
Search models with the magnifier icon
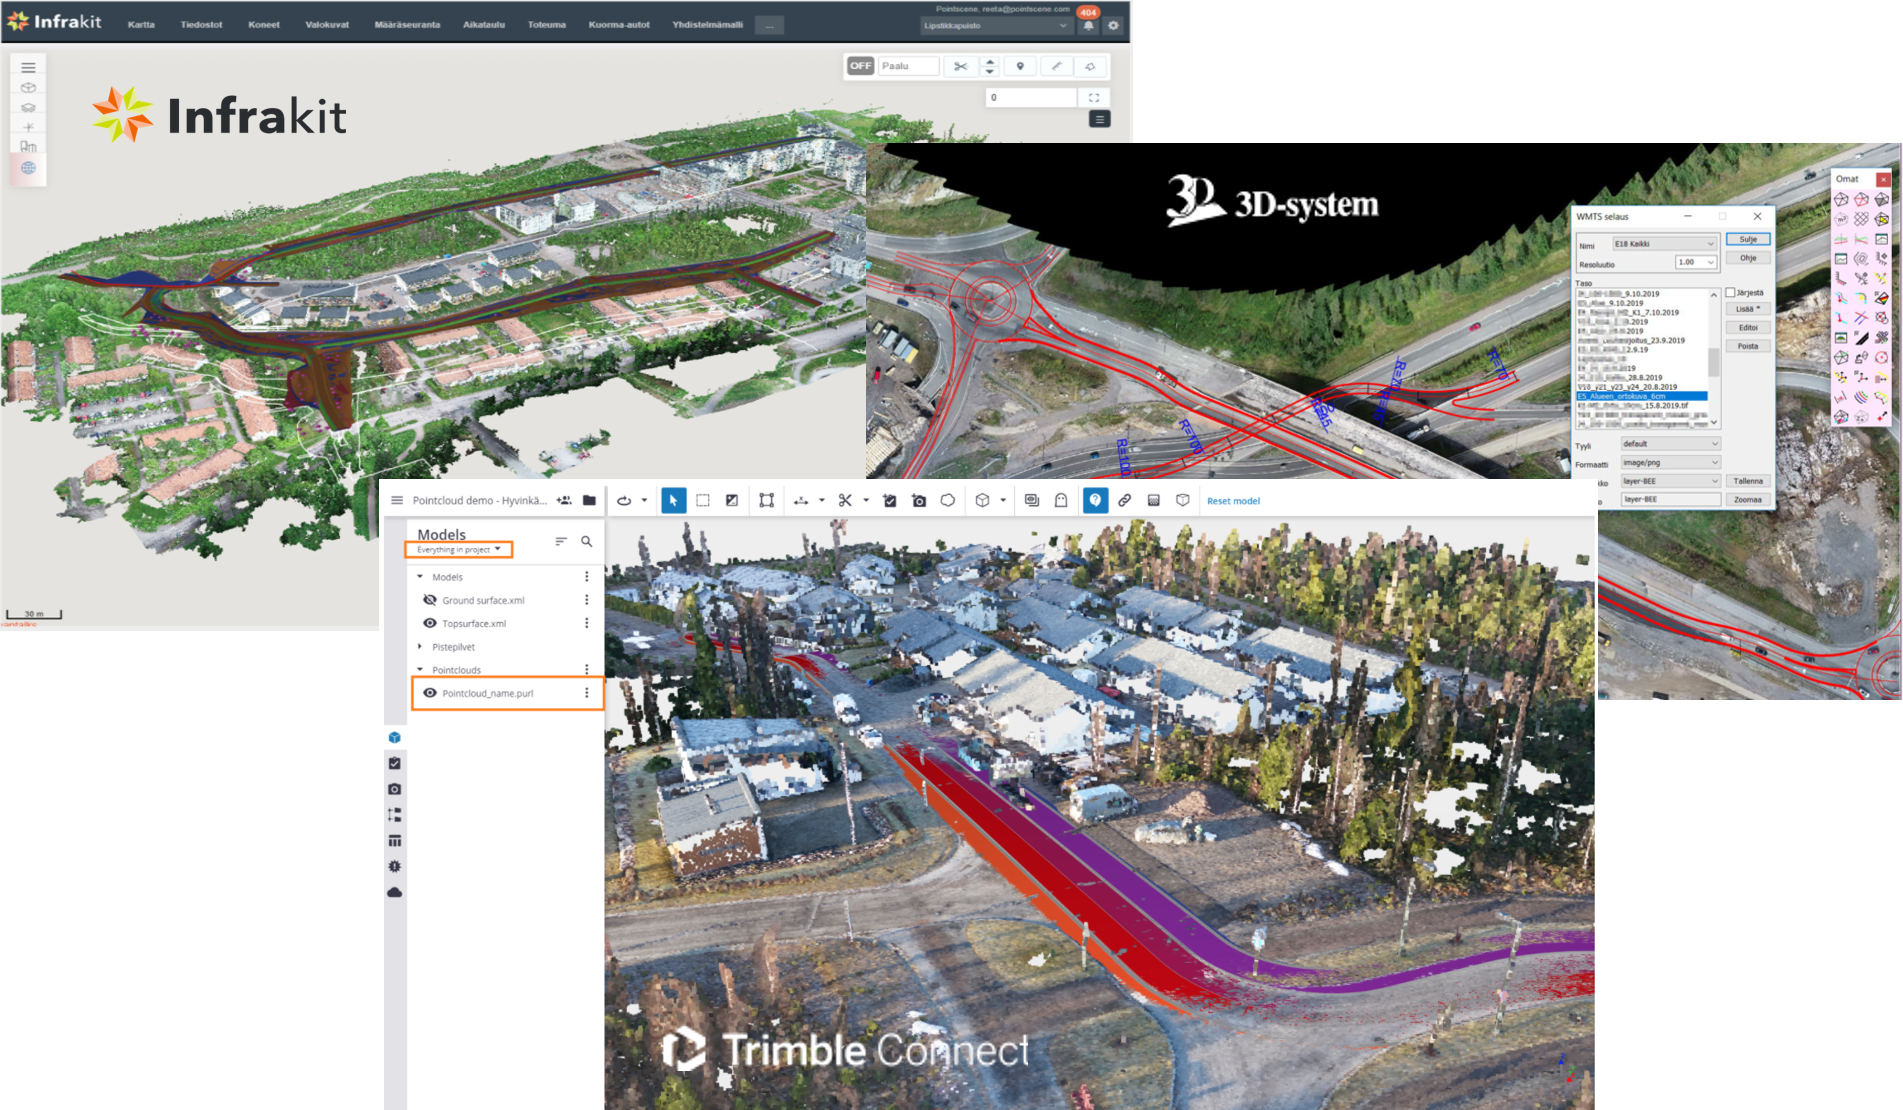coord(587,541)
